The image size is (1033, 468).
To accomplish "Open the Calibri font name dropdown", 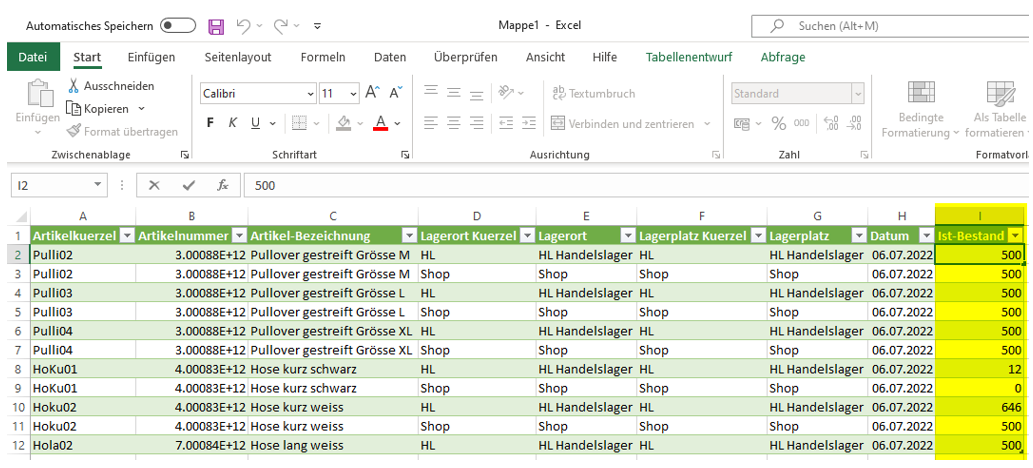I will point(310,94).
